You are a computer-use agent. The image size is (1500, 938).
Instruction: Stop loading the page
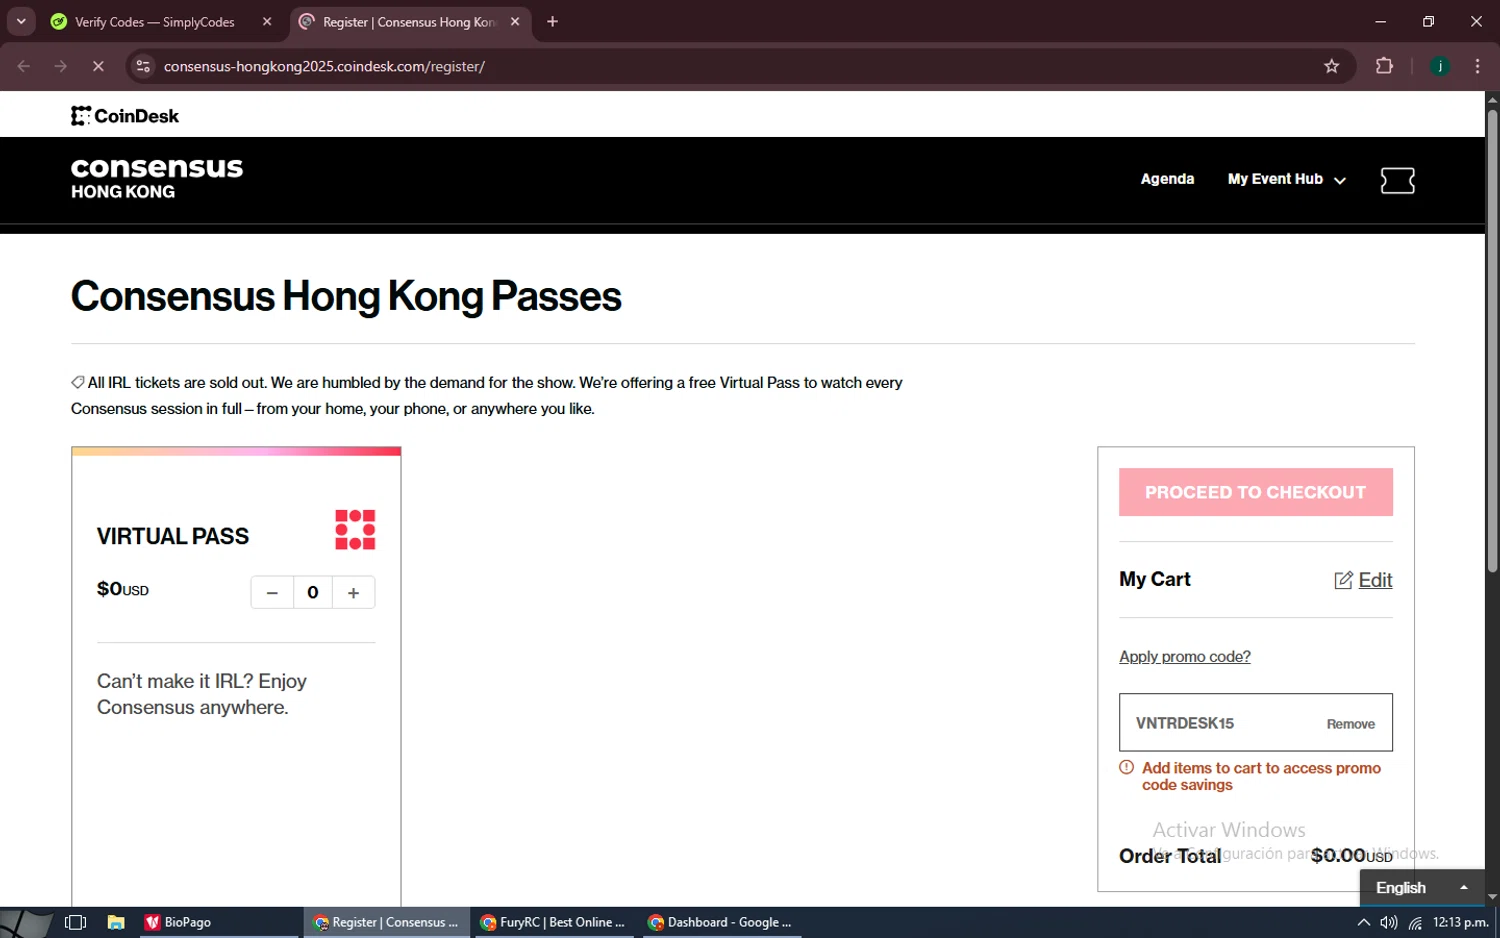[x=98, y=66]
